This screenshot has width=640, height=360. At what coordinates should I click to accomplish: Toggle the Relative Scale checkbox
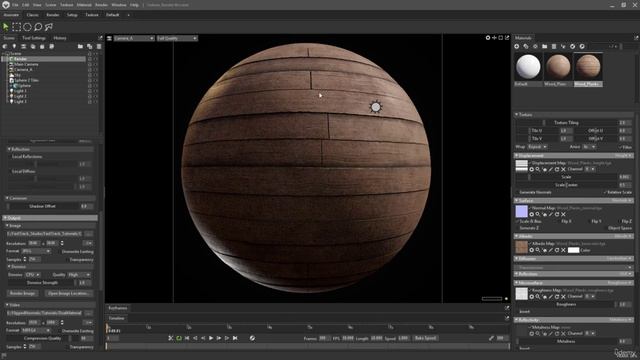(x=605, y=192)
